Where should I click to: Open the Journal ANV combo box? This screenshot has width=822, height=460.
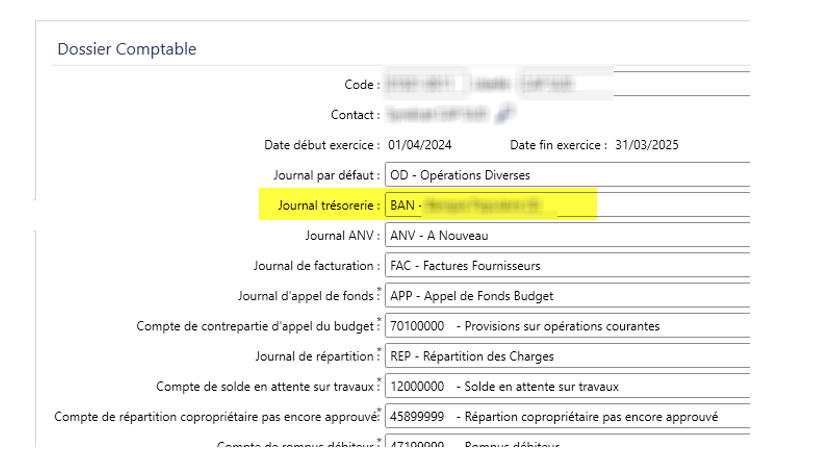click(567, 236)
